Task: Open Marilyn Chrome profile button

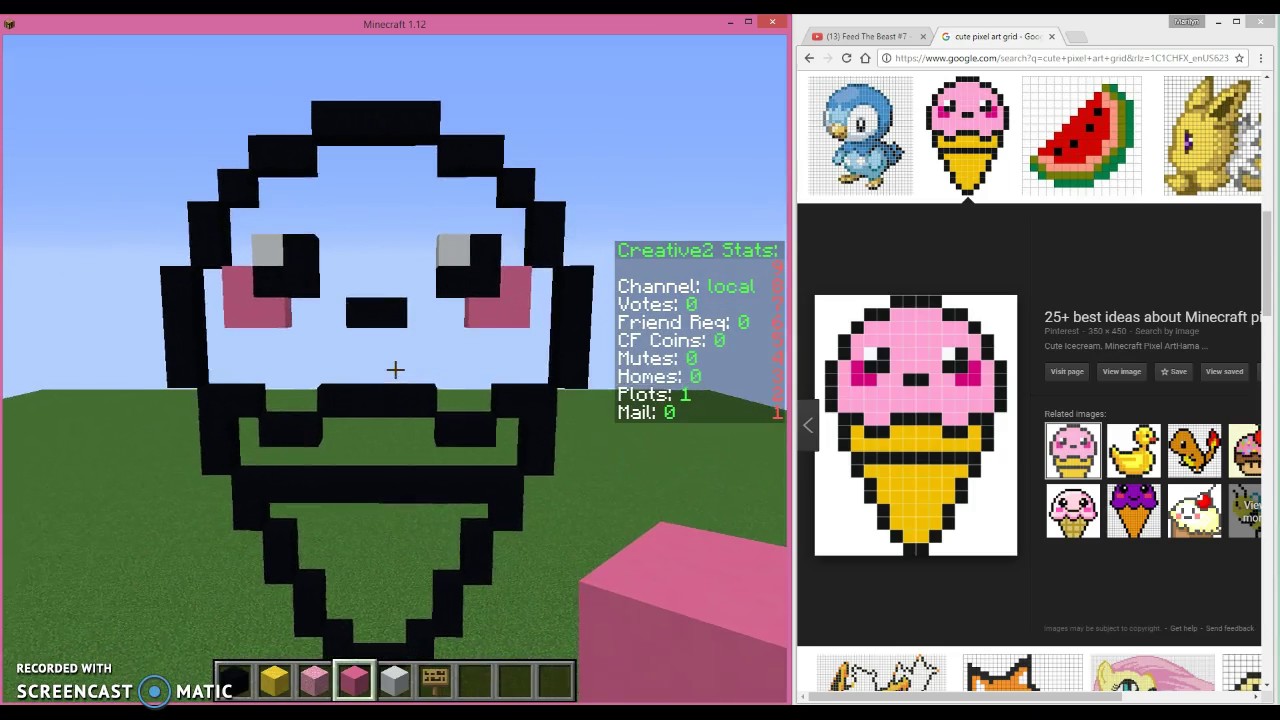Action: point(1187,21)
